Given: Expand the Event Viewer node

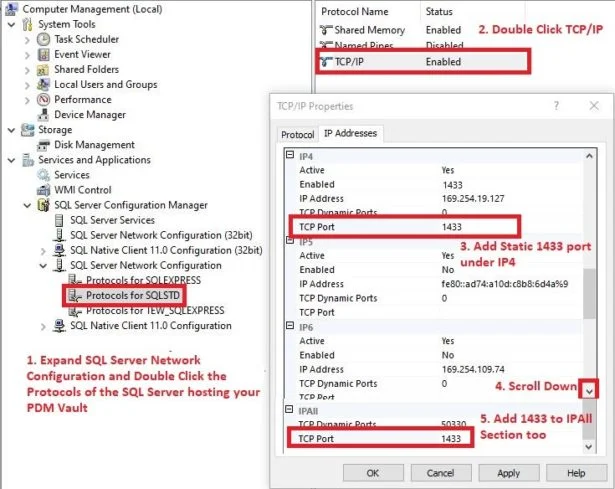Looking at the screenshot, I should point(27,55).
